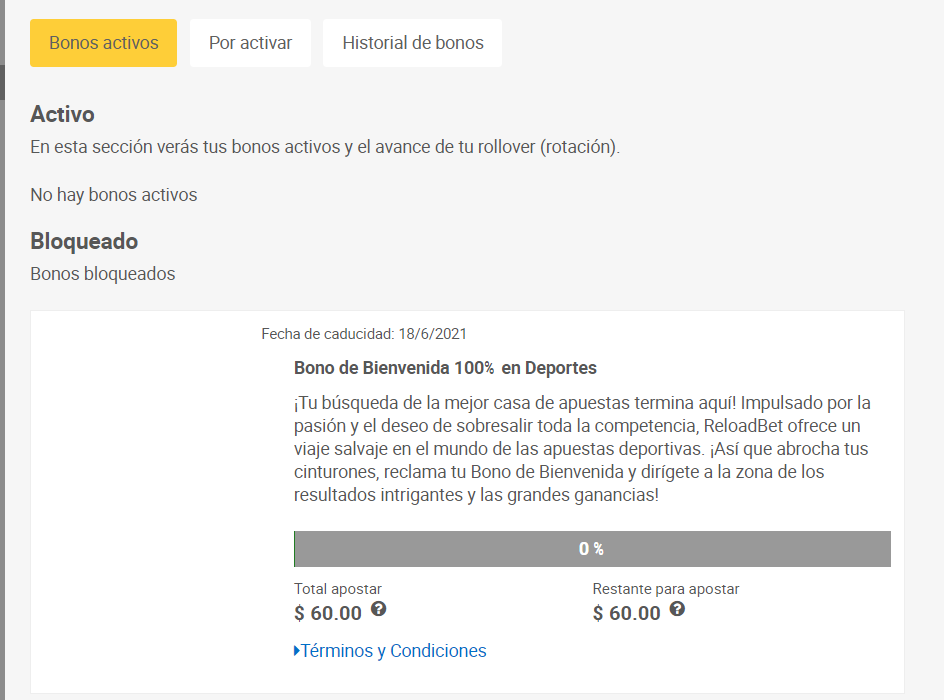The width and height of the screenshot is (944, 700).
Task: Open the help icon beside Restante para apostar
Action: click(677, 609)
